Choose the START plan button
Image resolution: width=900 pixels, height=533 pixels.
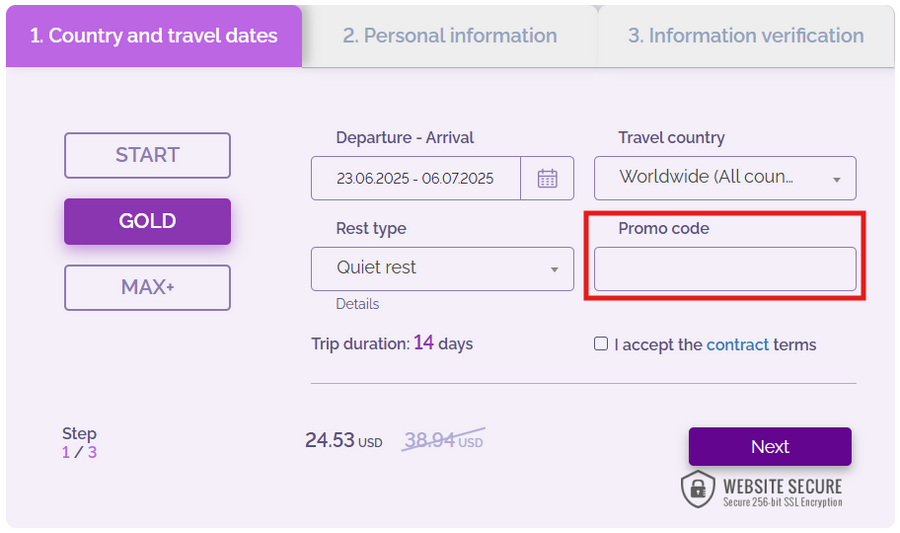(x=147, y=155)
